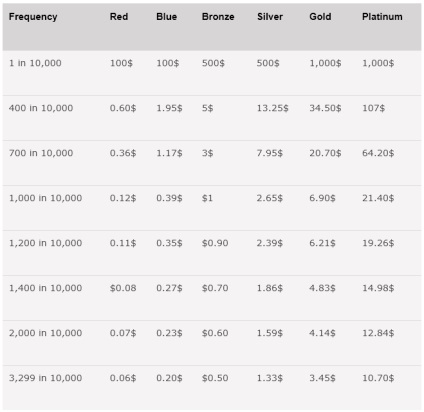Click the Blue column header
424x412 pixels.
point(166,17)
